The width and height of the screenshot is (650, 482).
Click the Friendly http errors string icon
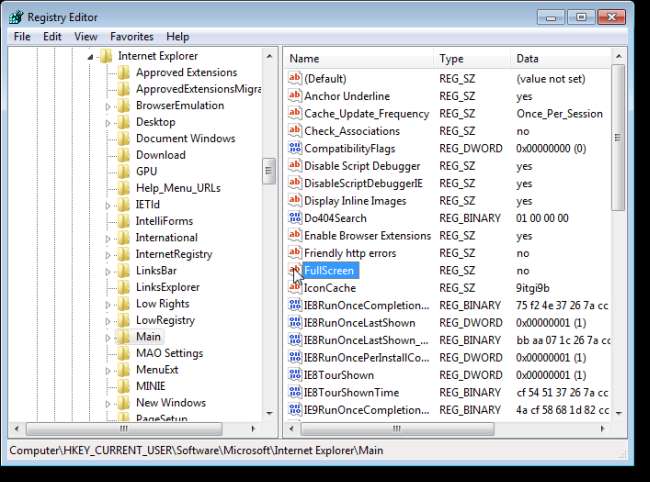[x=295, y=252]
